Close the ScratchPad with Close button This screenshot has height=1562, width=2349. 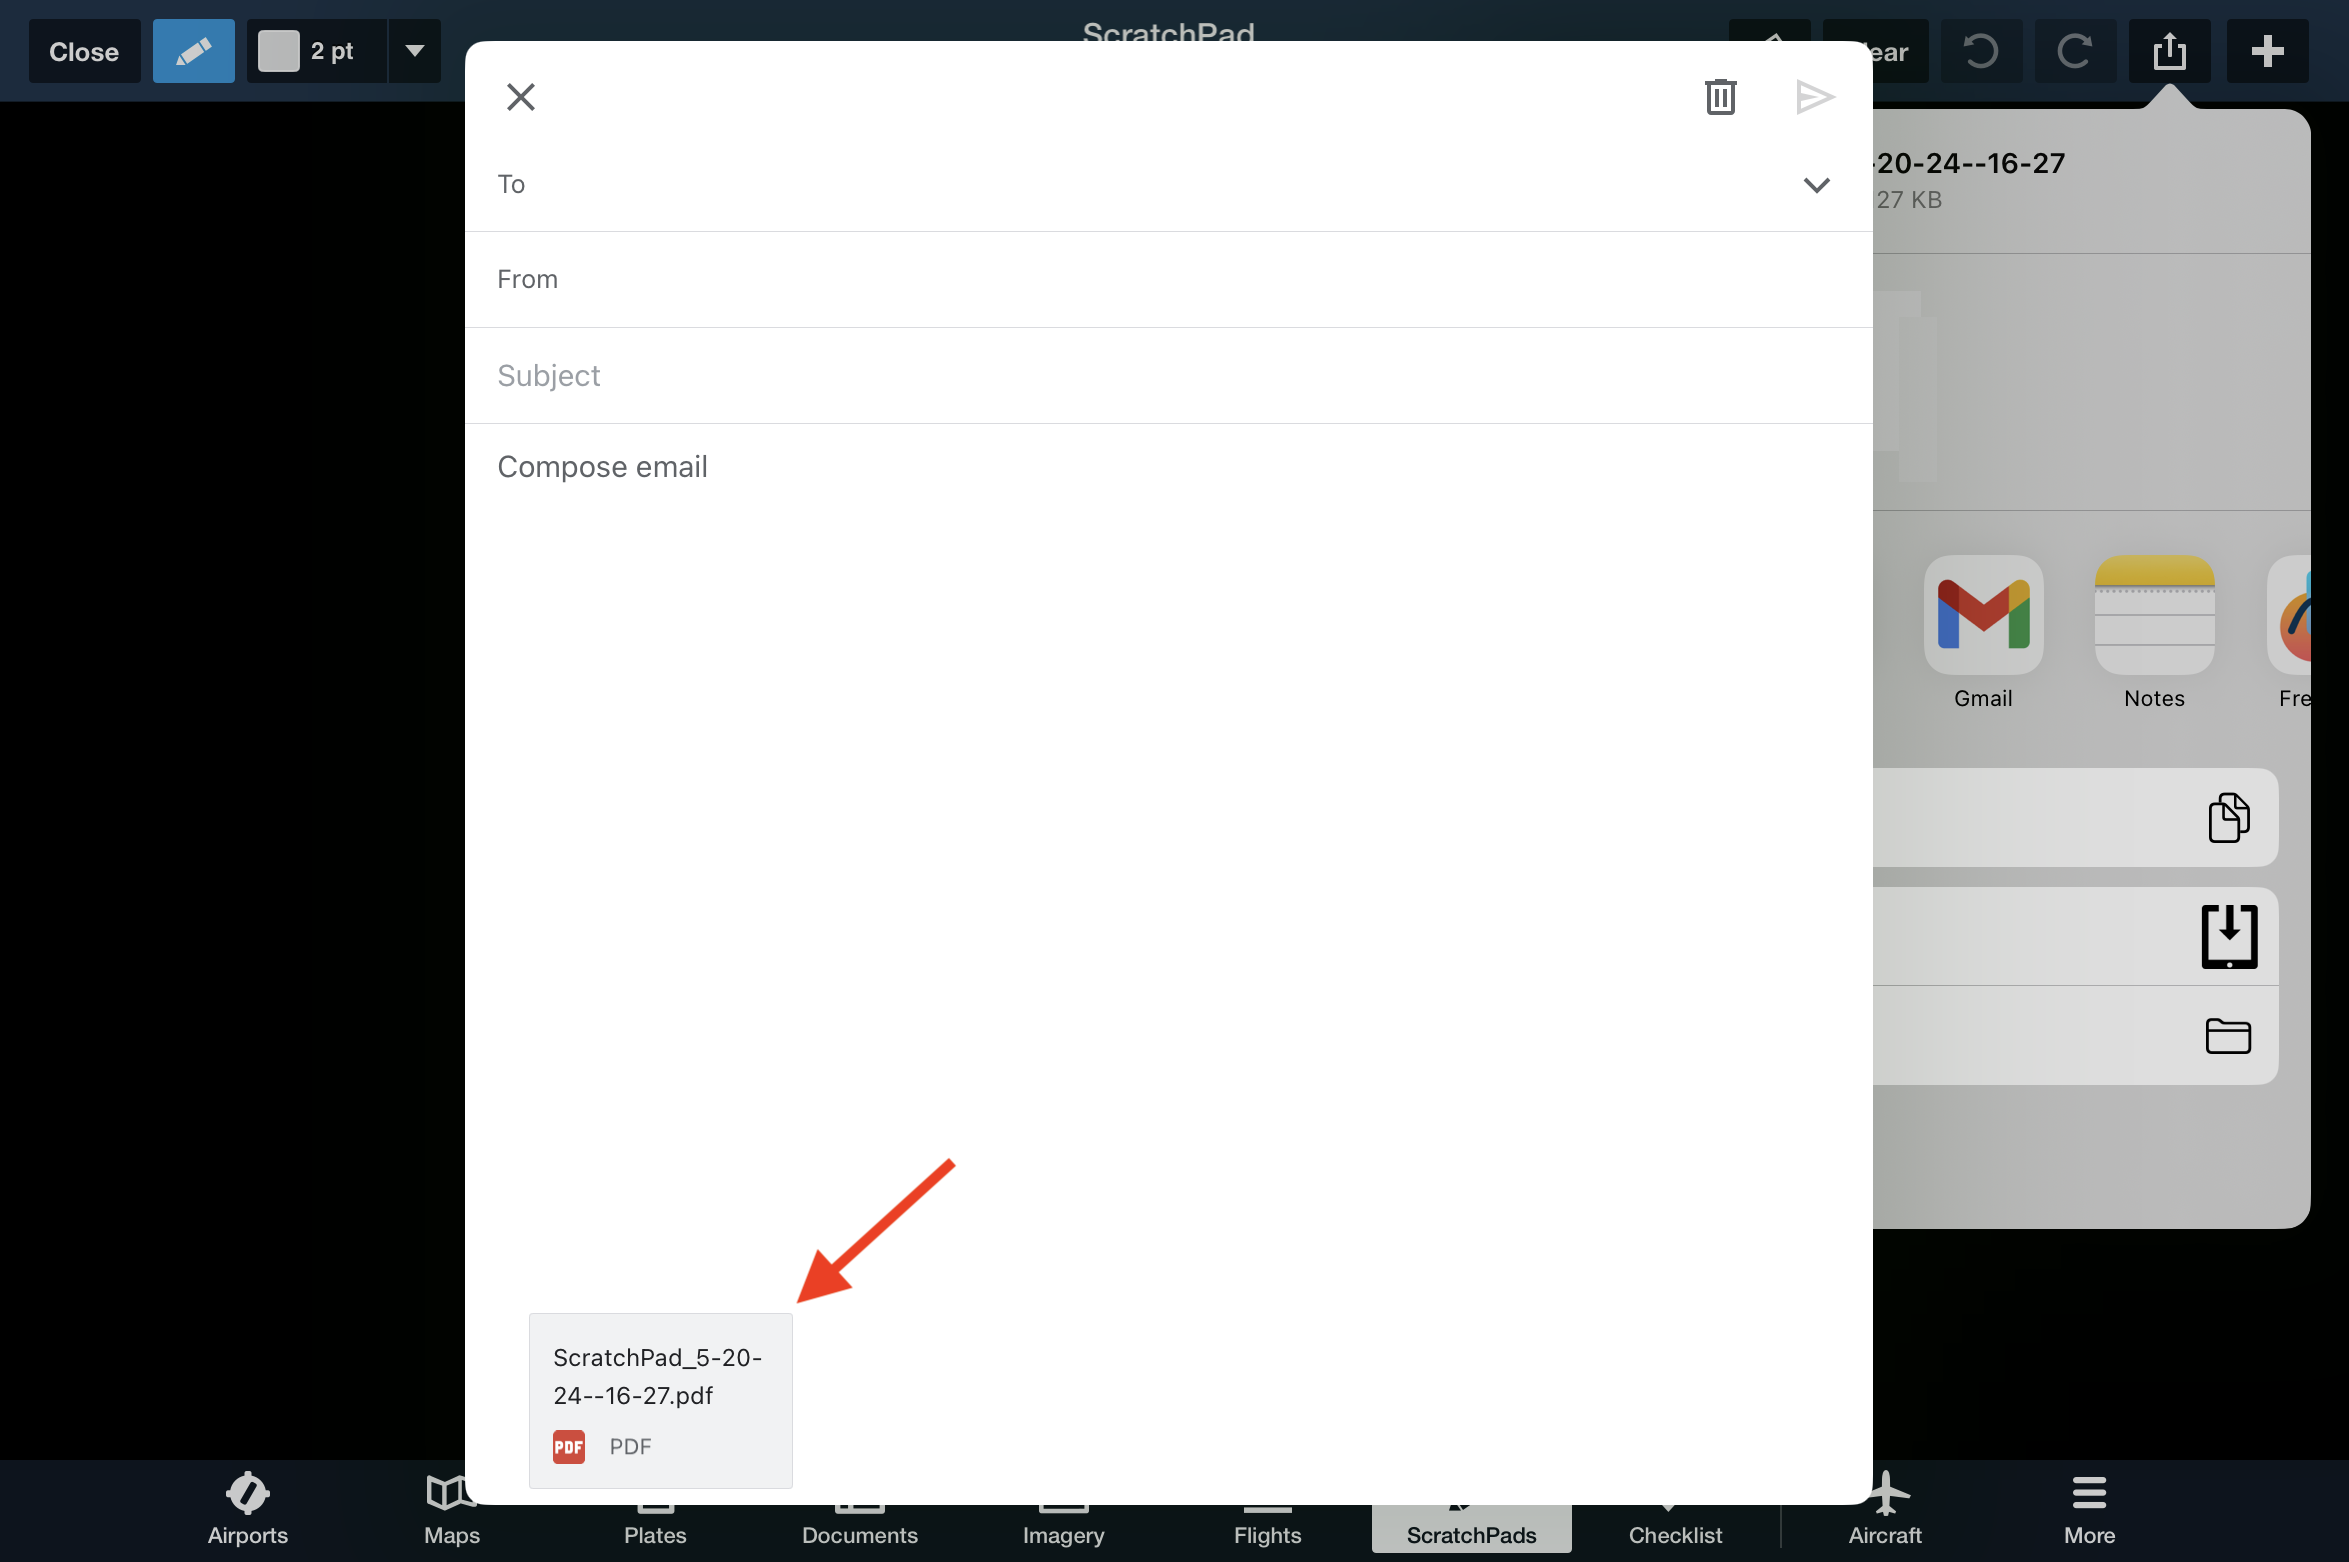point(84,51)
